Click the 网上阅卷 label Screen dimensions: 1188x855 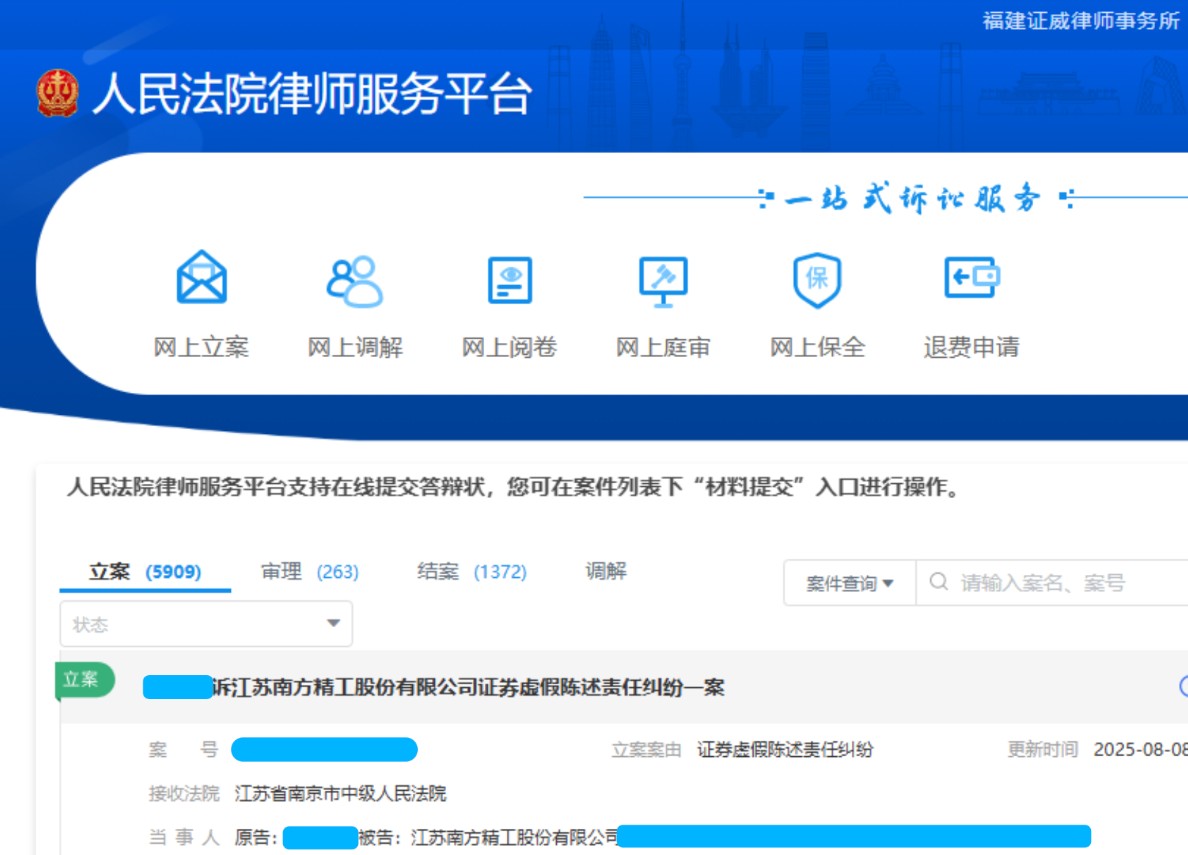tap(509, 347)
